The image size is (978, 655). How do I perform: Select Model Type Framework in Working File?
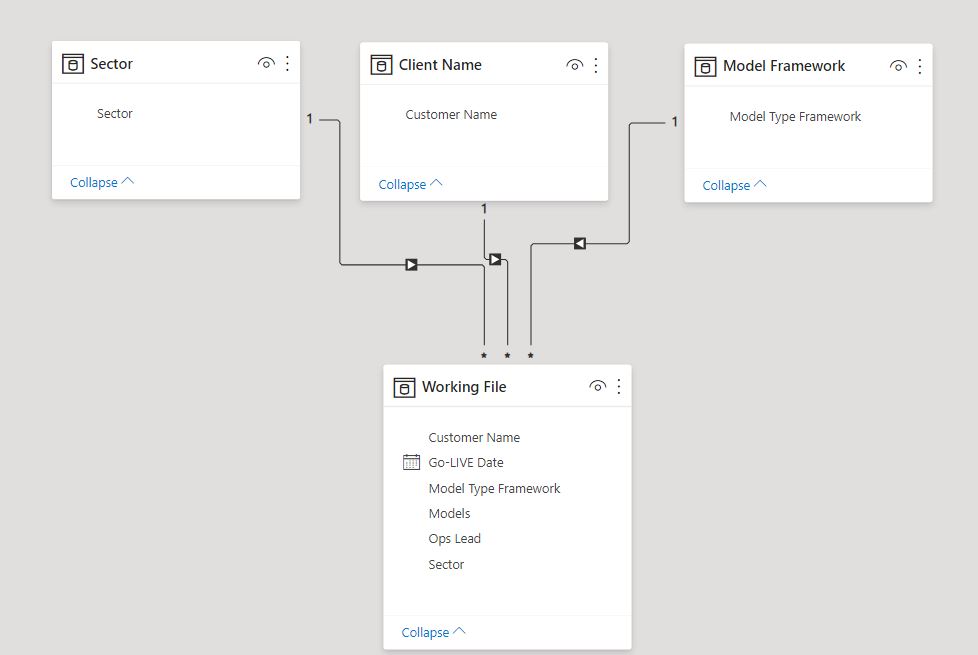pos(495,488)
